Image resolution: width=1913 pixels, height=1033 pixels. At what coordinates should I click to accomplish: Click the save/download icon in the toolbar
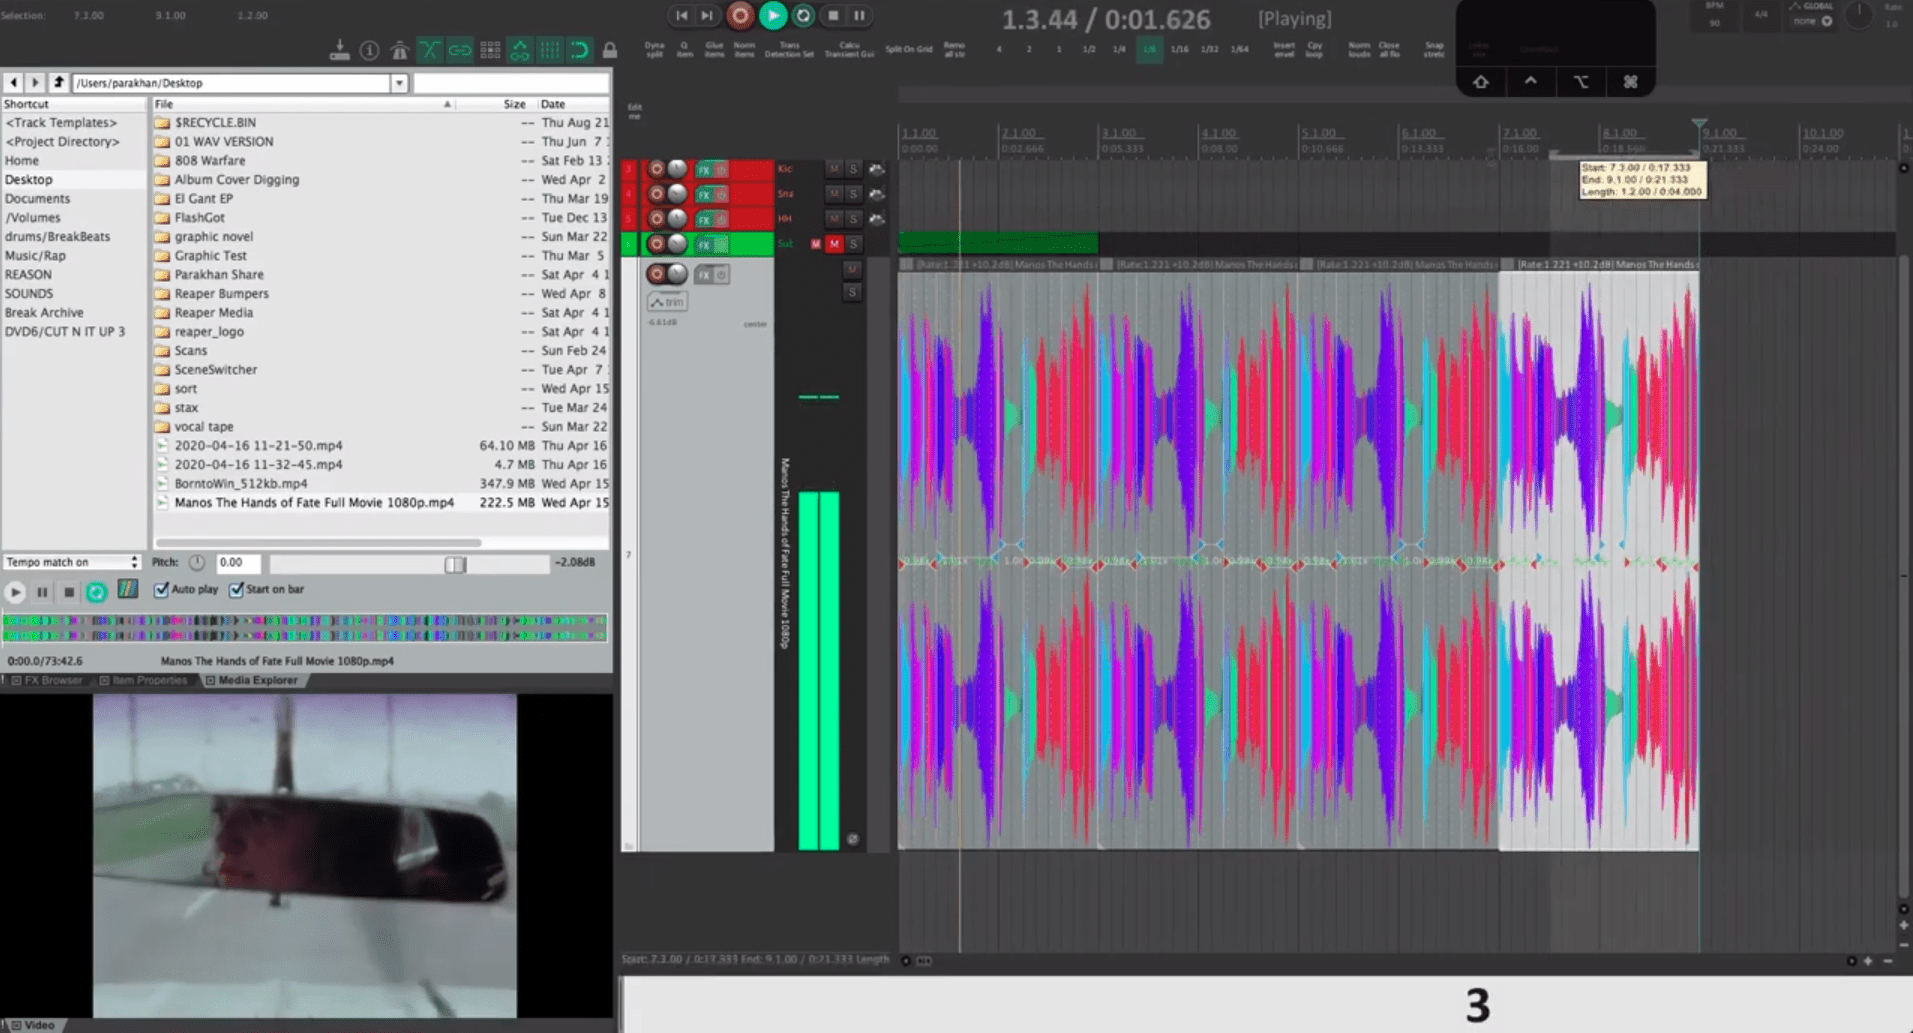340,50
